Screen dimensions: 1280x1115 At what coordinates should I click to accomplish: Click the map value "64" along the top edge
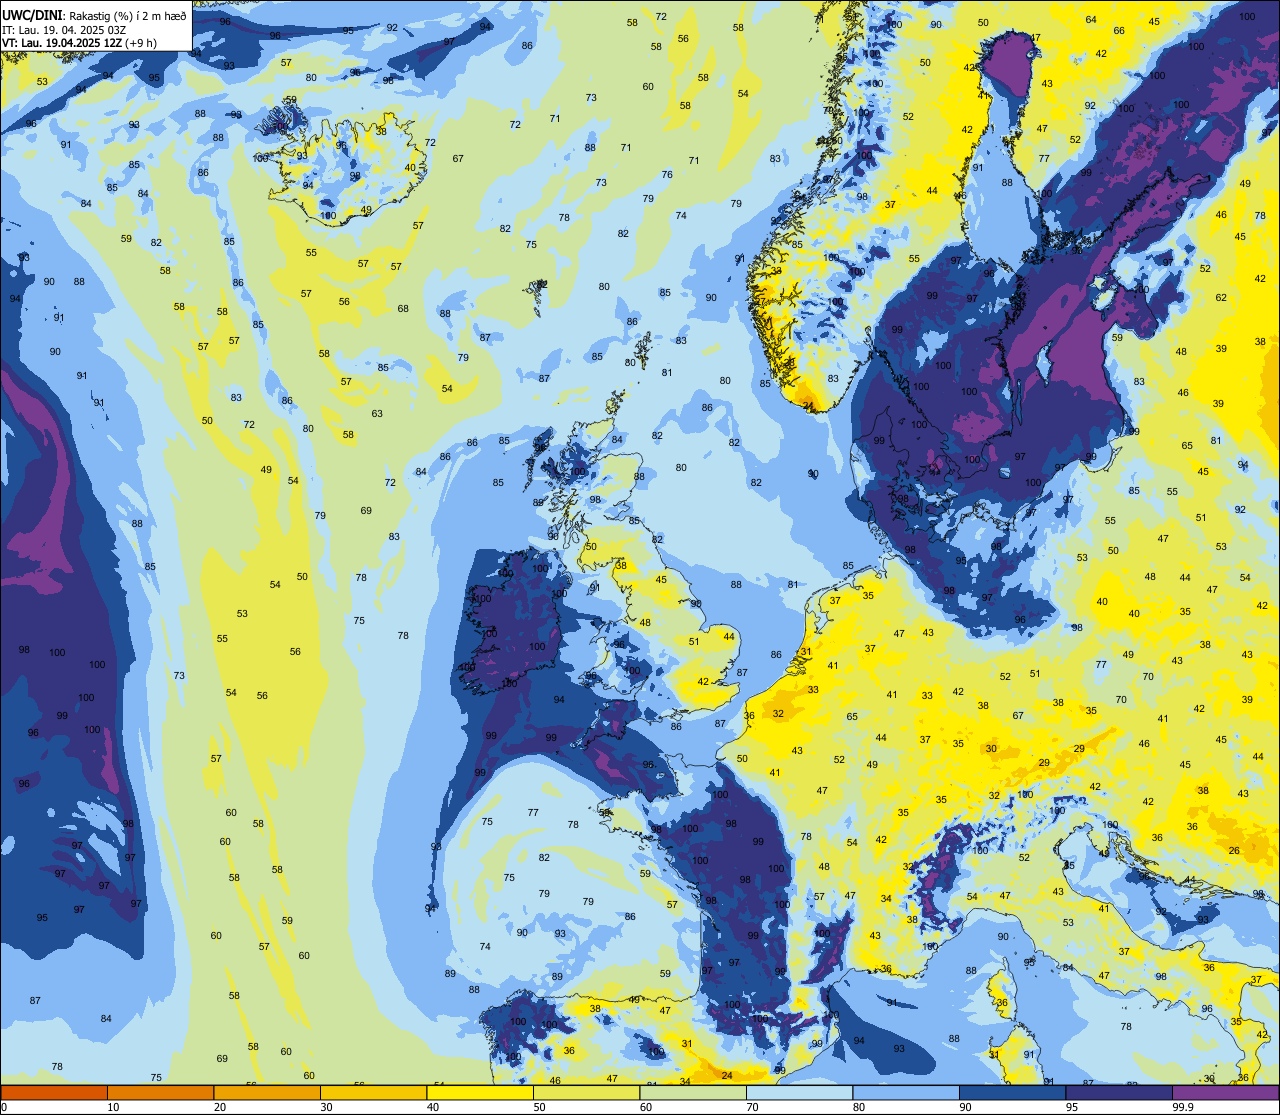point(1091,20)
